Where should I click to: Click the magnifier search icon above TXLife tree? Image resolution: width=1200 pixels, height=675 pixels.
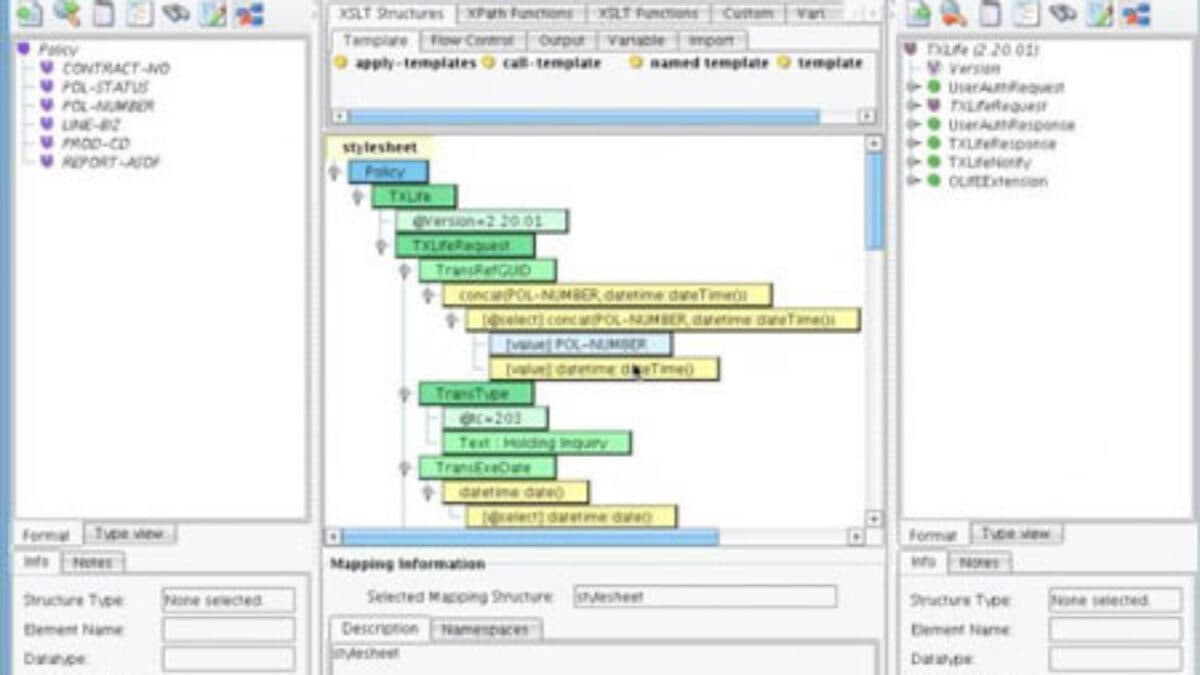953,13
